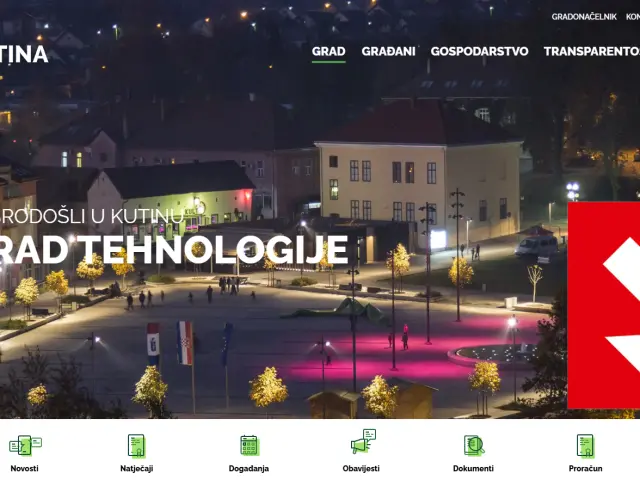Screen dimensions: 640x480
Task: Click the GRADONAČELNIK top link
Action: [583, 17]
